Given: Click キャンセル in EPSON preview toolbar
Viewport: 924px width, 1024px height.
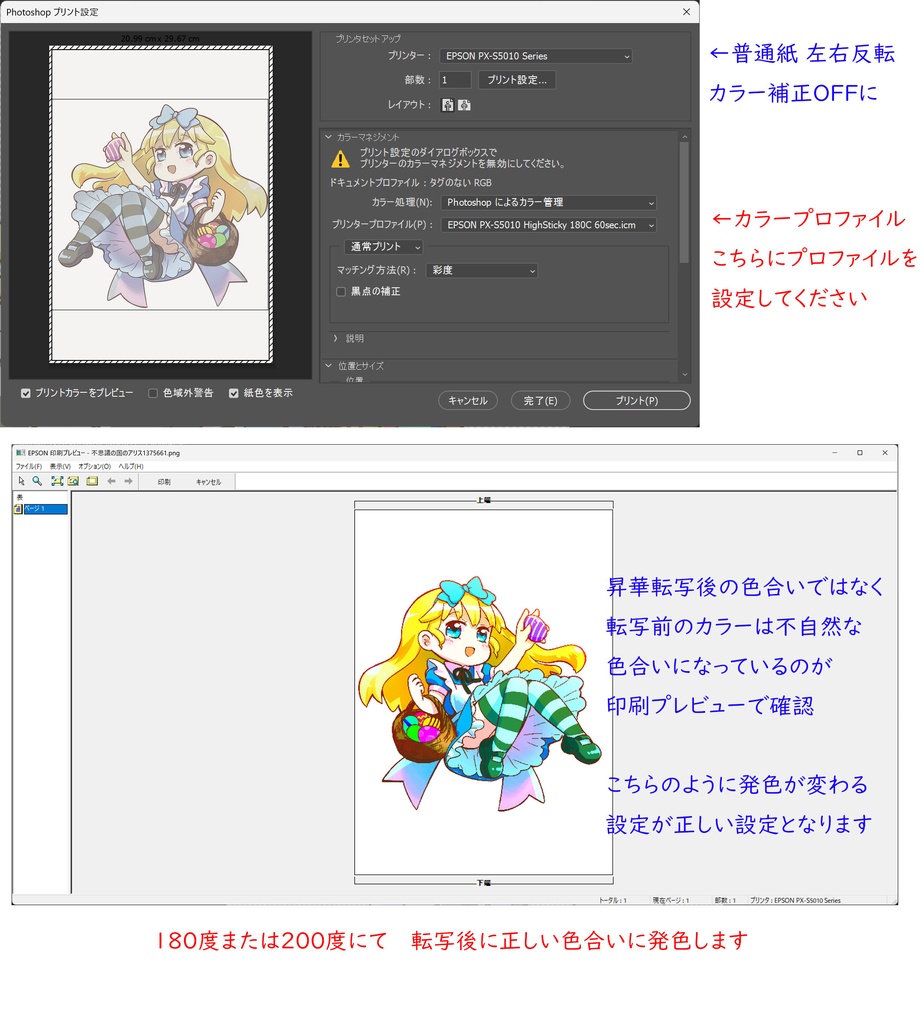Looking at the screenshot, I should pyautogui.click(x=208, y=482).
